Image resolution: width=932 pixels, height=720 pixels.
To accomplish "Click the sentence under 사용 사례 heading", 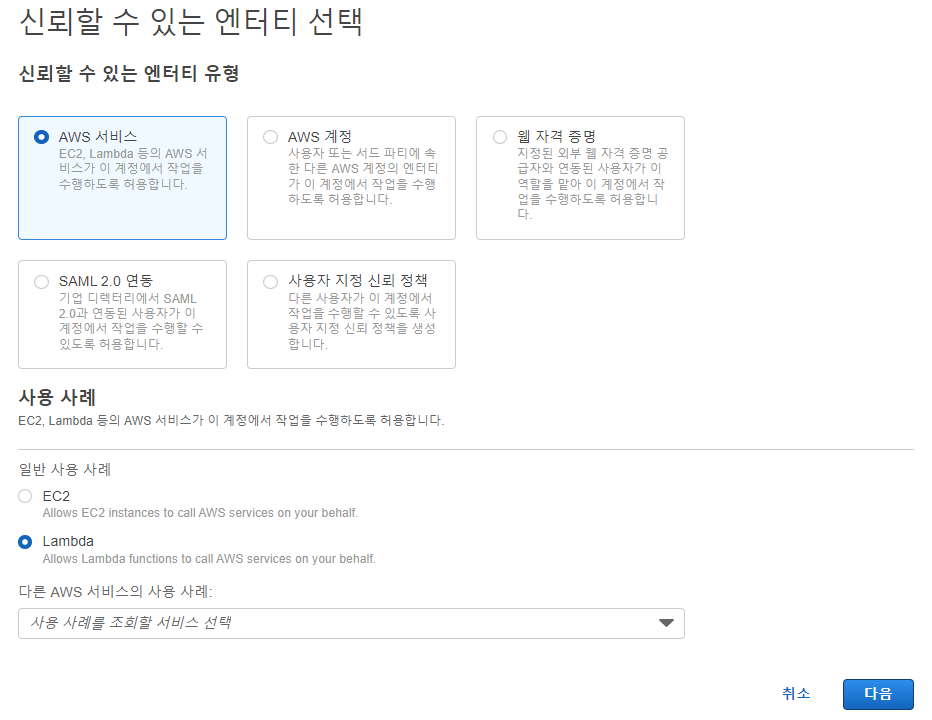I will (x=231, y=421).
